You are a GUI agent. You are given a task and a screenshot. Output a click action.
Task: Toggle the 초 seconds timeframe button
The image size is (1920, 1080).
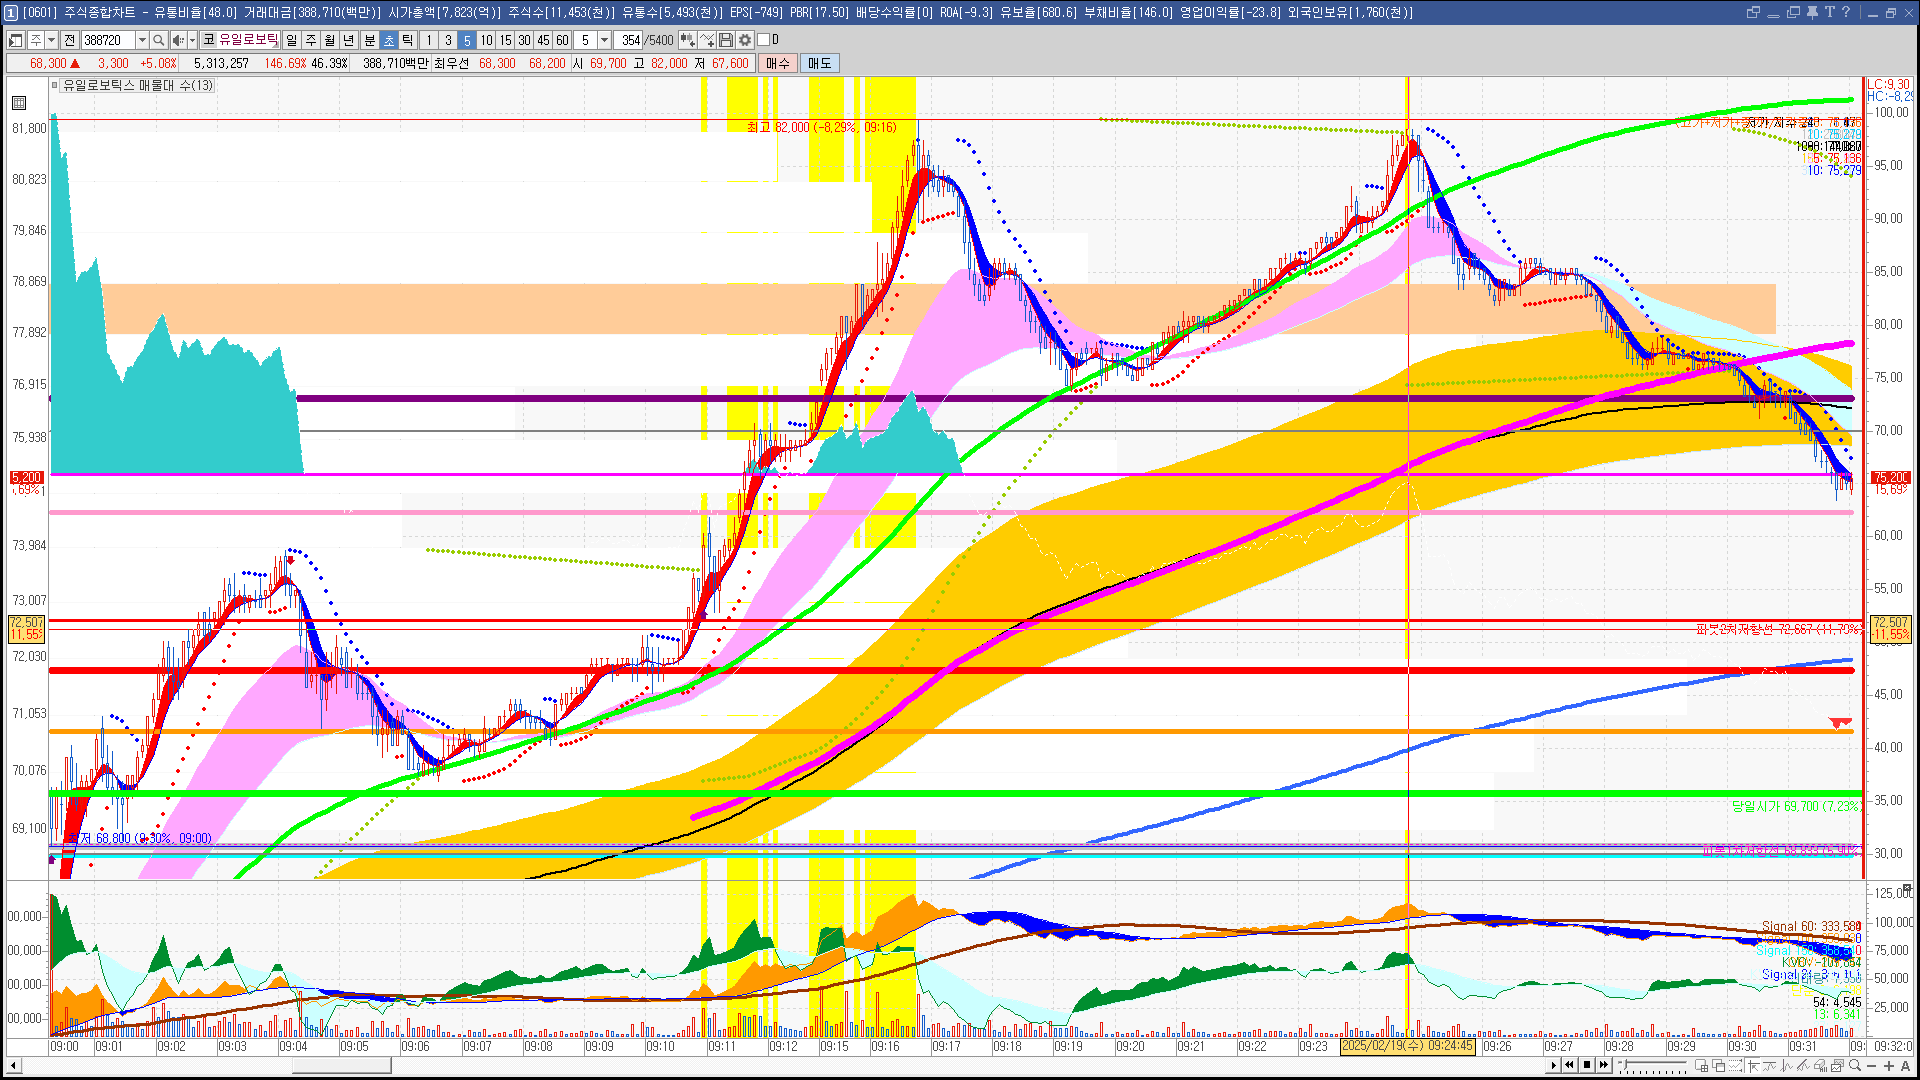[x=389, y=40]
